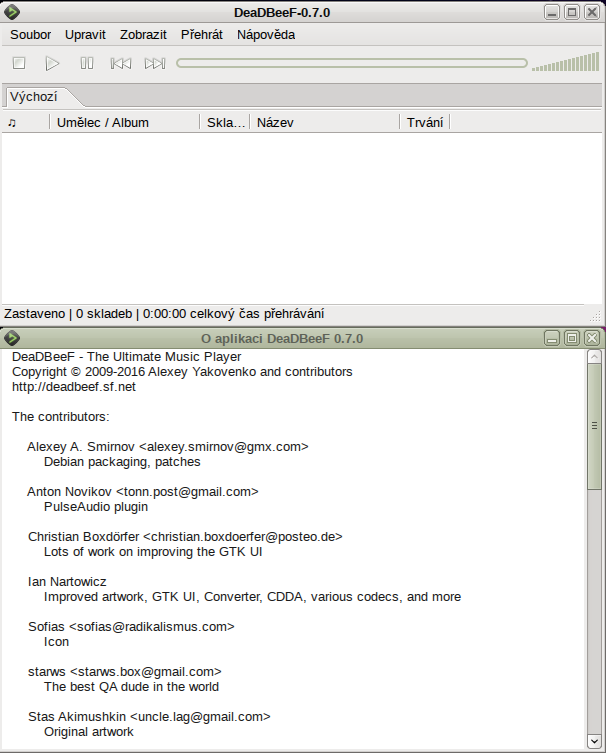606x753 pixels.
Task: Sort by Trvání column header
Action: 424,122
